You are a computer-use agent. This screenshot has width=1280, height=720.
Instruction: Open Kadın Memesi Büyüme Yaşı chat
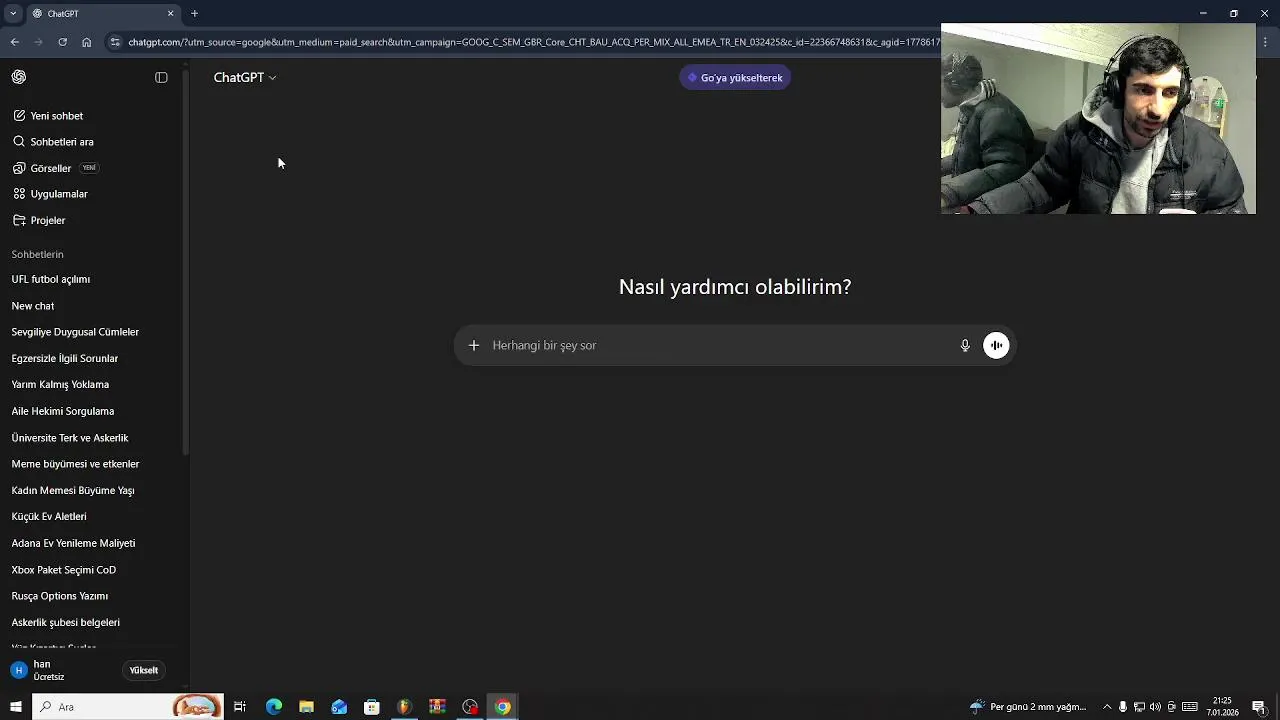73,490
